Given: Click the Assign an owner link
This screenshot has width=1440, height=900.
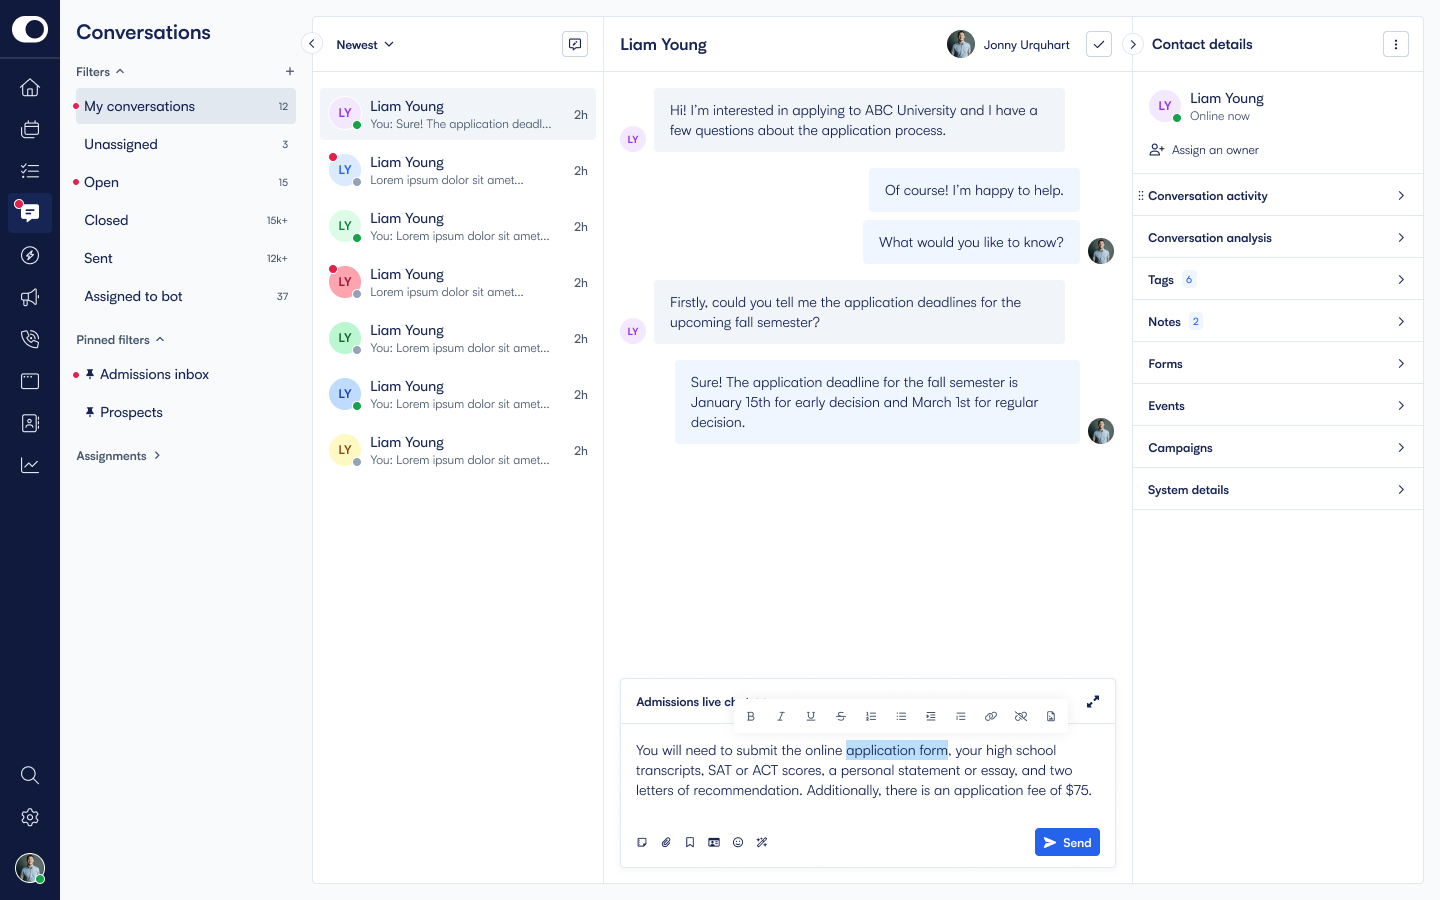Looking at the screenshot, I should (x=1214, y=150).
